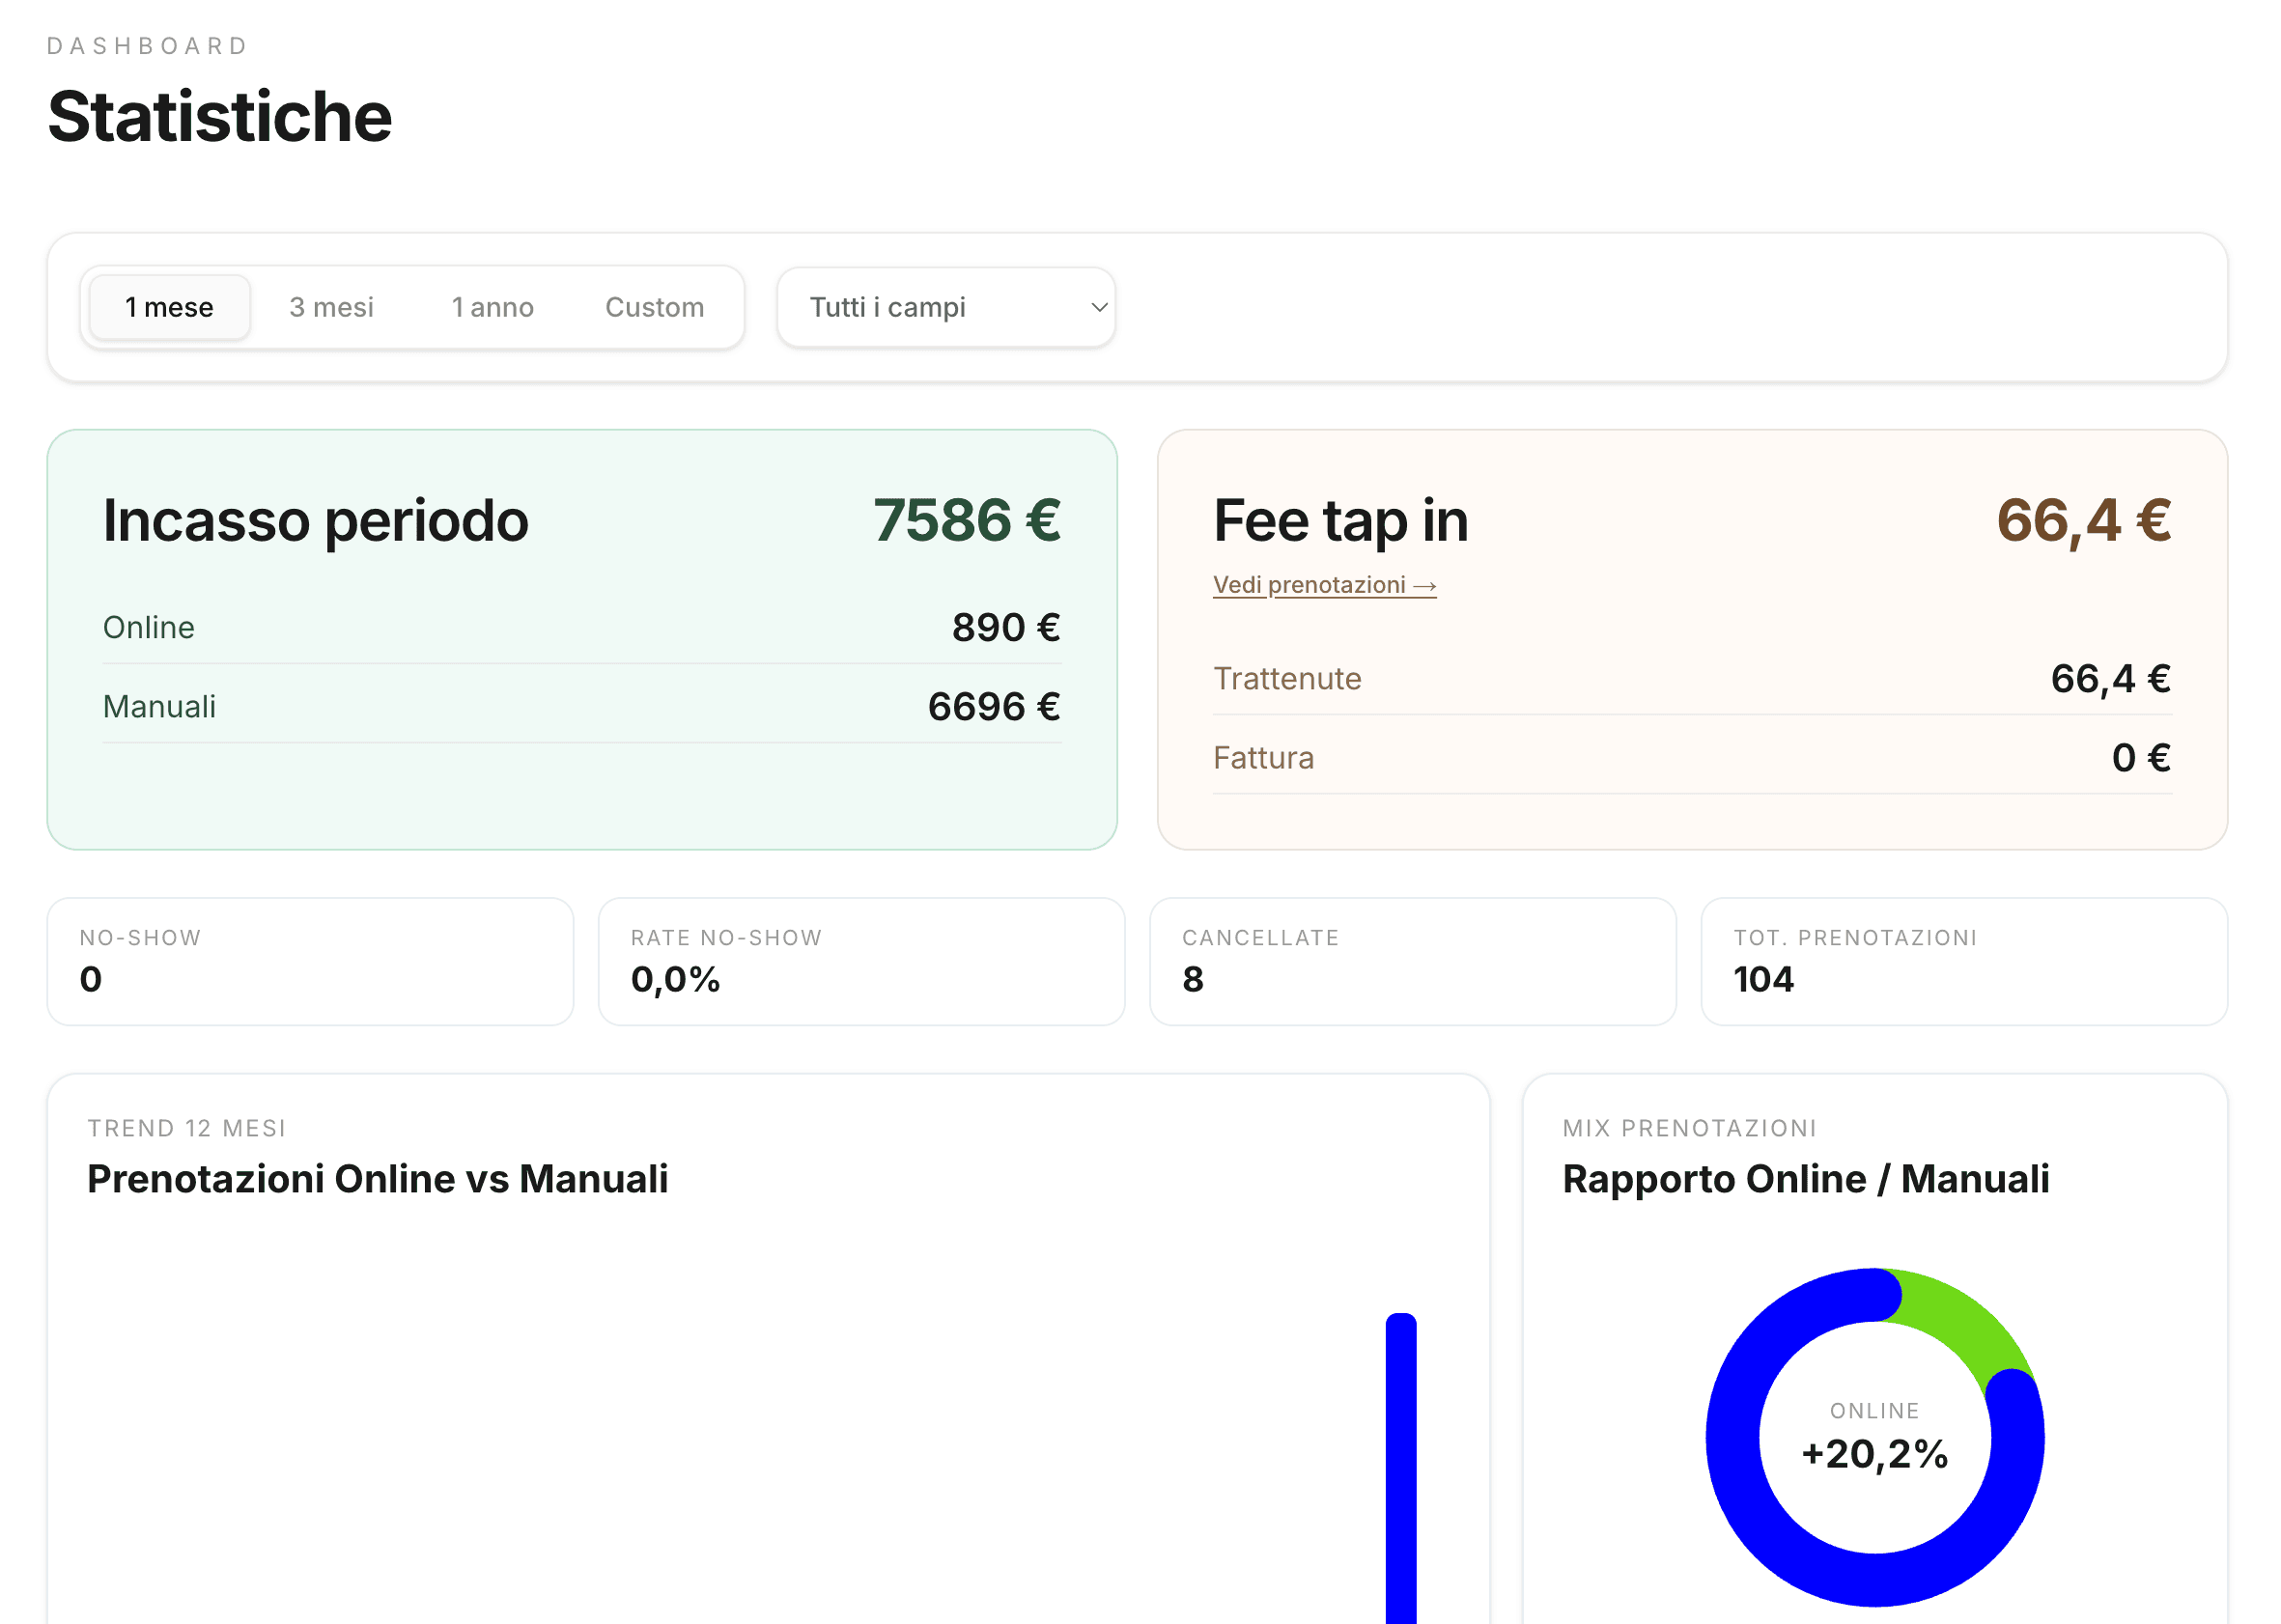Image resolution: width=2281 pixels, height=1624 pixels.
Task: Click the TREND 12 MESI label
Action: click(187, 1128)
